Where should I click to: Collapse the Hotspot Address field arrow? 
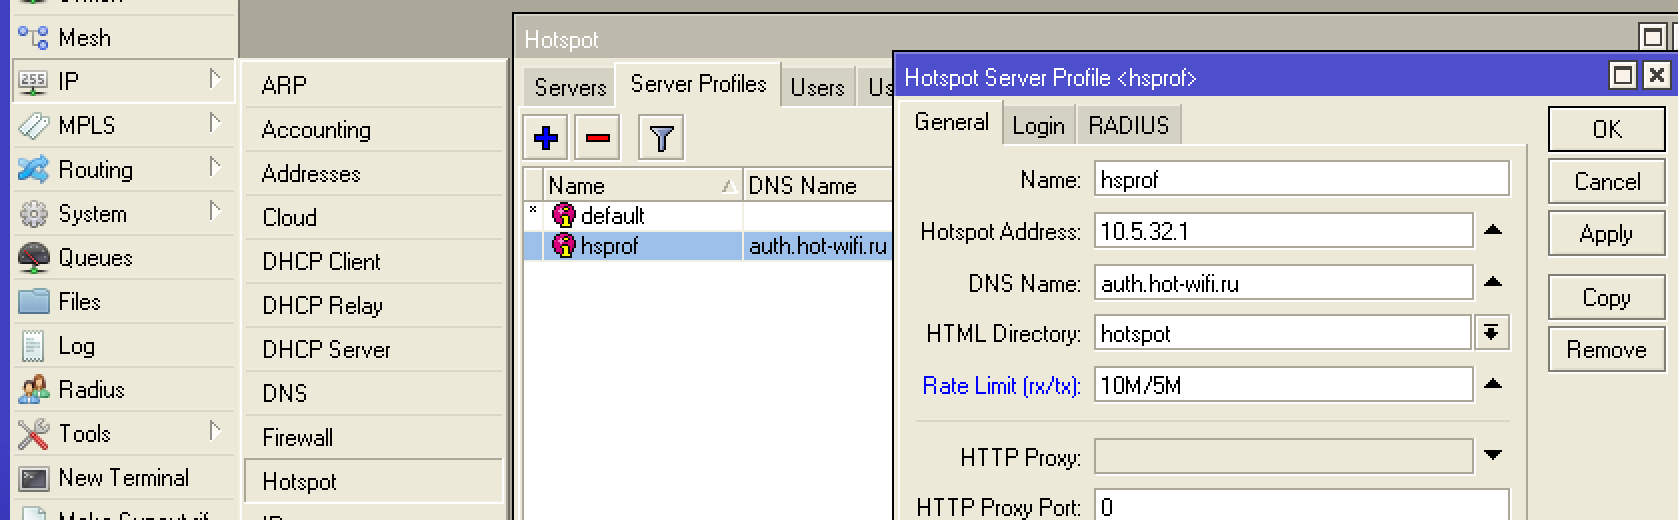(1493, 230)
